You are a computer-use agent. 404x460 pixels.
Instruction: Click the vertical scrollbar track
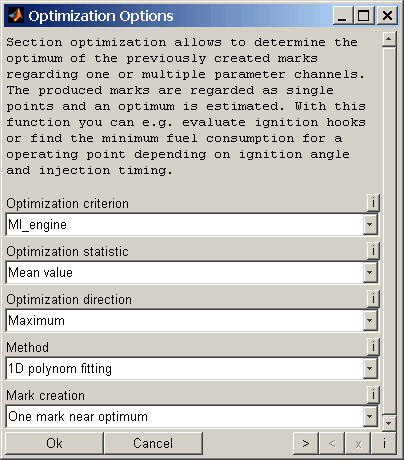click(389, 231)
